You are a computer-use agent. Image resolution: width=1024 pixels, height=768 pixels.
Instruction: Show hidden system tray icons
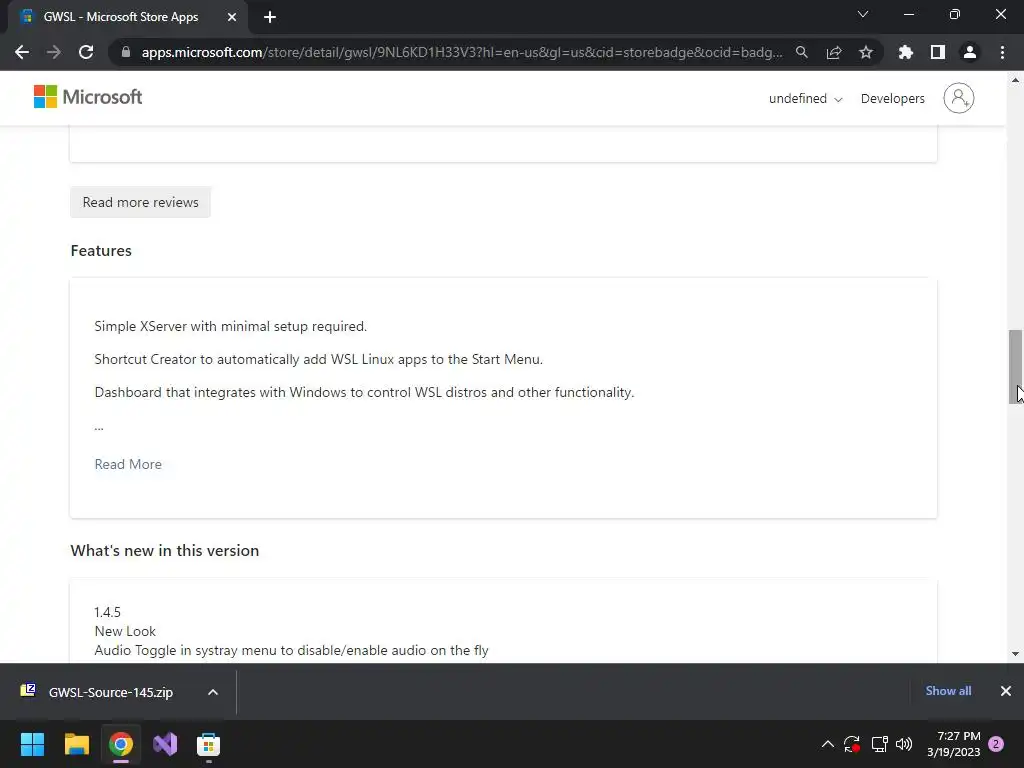(x=827, y=744)
